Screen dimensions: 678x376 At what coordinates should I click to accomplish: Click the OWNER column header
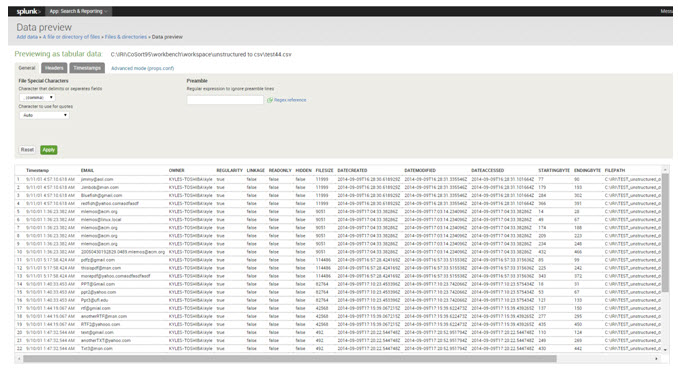pyautogui.click(x=176, y=170)
